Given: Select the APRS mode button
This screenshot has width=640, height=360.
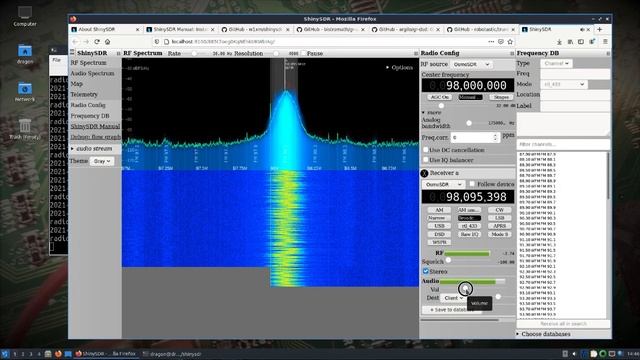Looking at the screenshot, I should click(x=500, y=226).
